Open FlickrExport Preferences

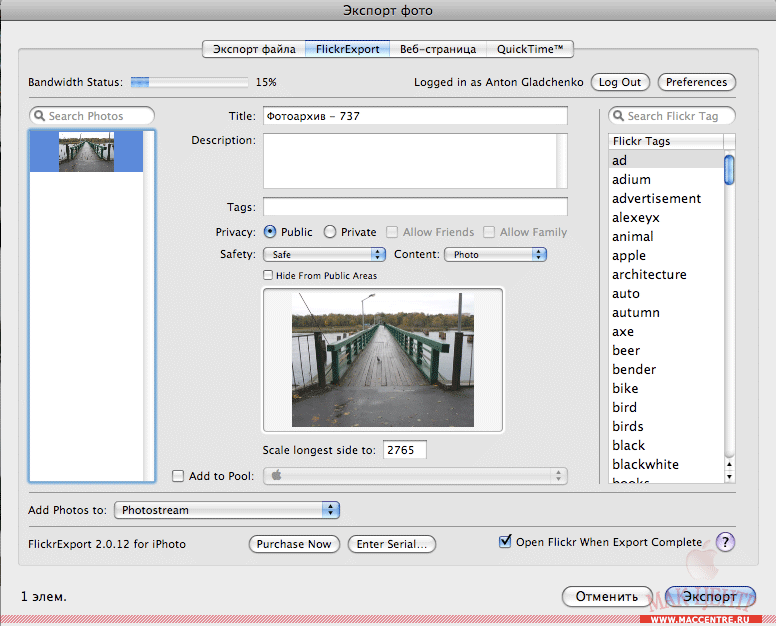(x=696, y=82)
